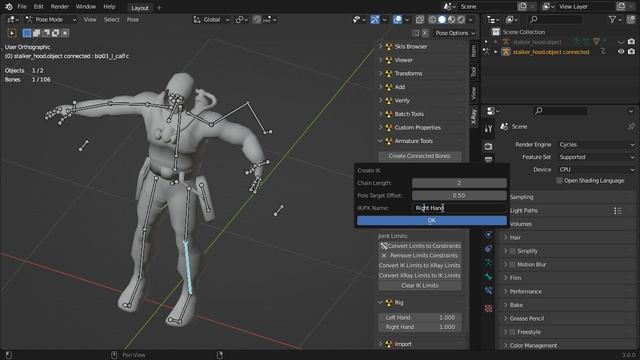Toggle render camera for stalker_hood.object connected

click(631, 52)
